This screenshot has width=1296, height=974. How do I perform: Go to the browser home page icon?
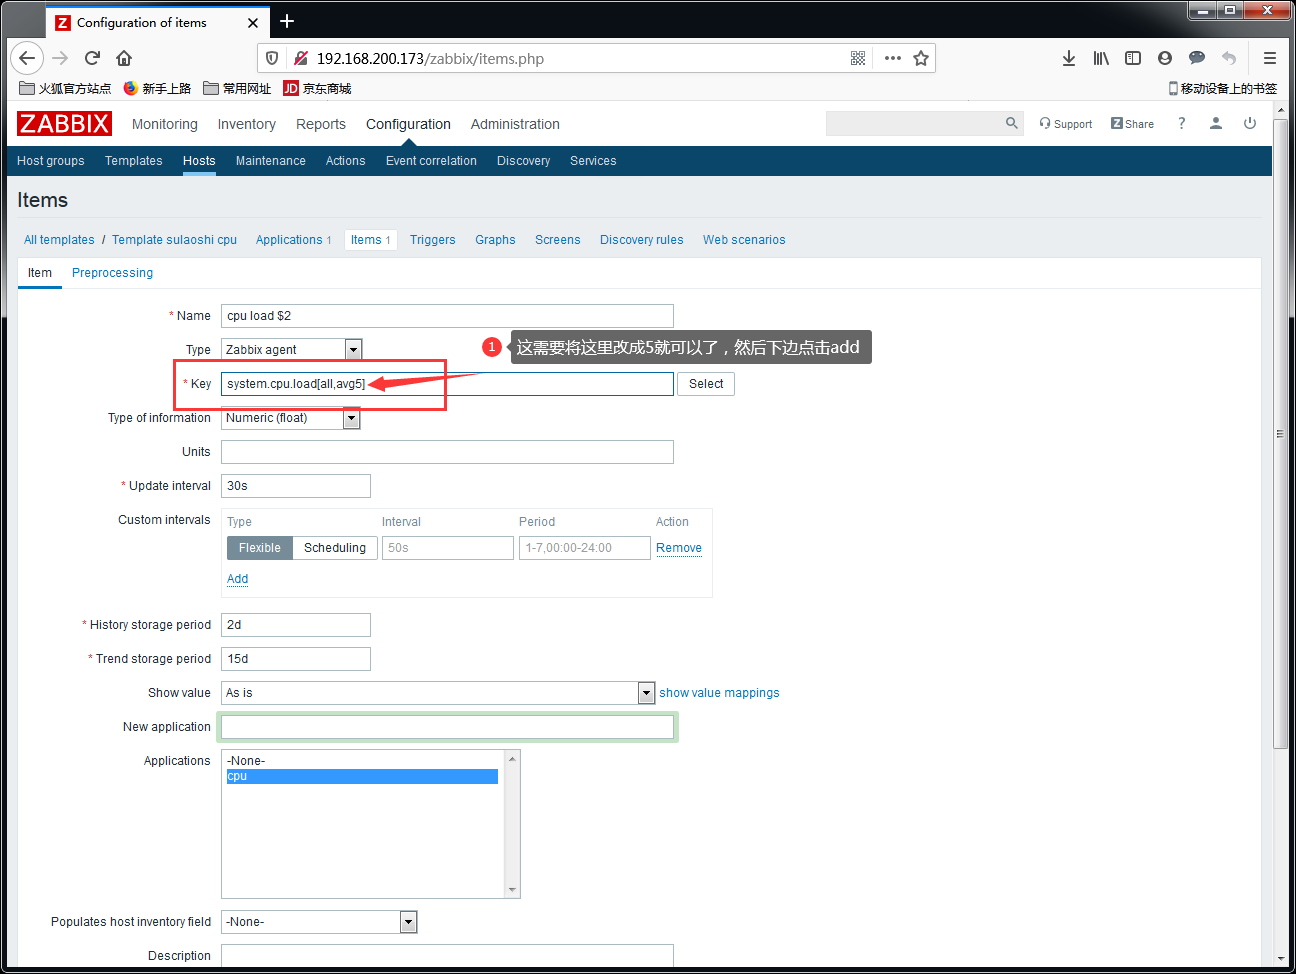[x=124, y=58]
